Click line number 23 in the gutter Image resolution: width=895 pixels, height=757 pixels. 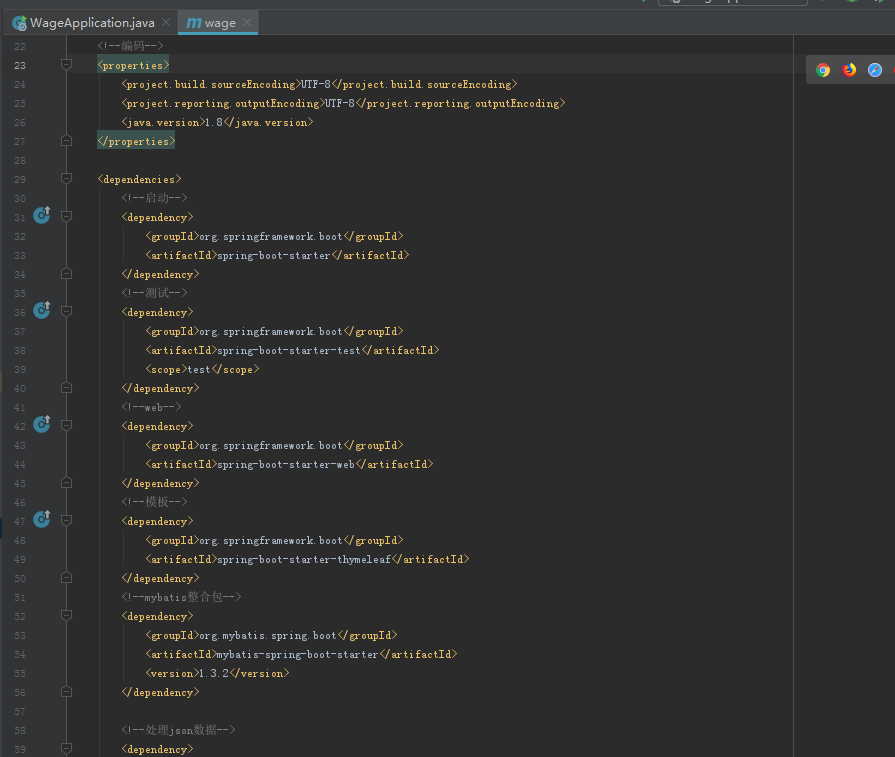pos(20,66)
